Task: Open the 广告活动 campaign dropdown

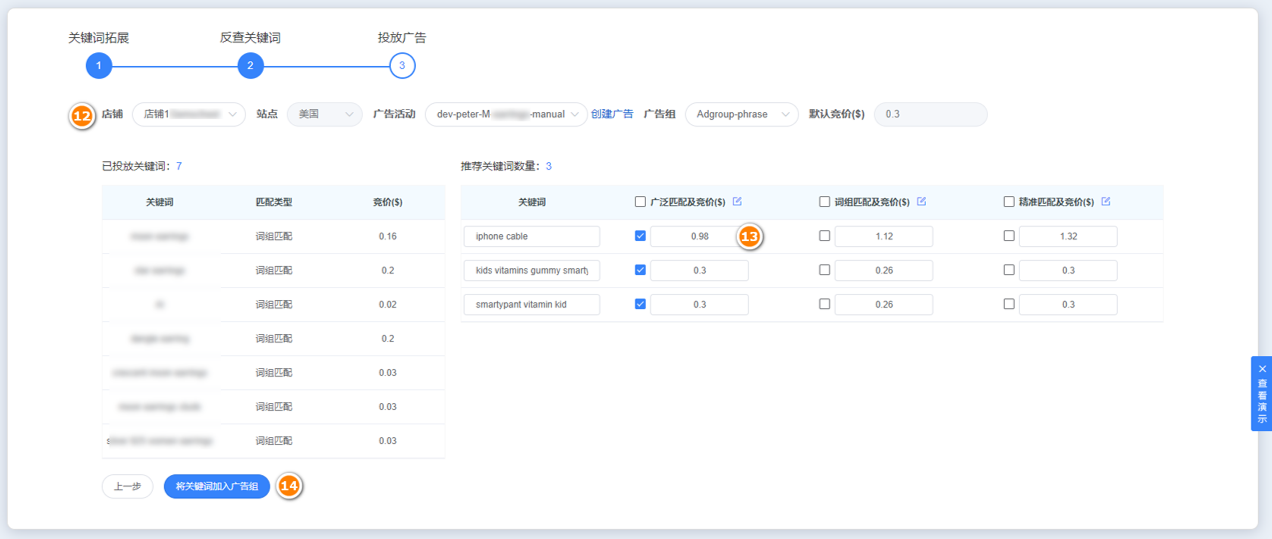Action: point(506,114)
